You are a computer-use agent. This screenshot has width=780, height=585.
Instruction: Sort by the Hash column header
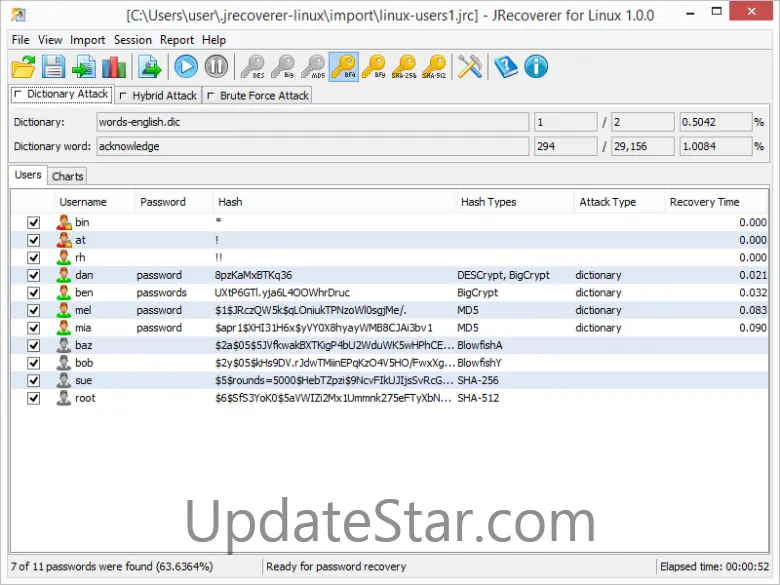334,202
